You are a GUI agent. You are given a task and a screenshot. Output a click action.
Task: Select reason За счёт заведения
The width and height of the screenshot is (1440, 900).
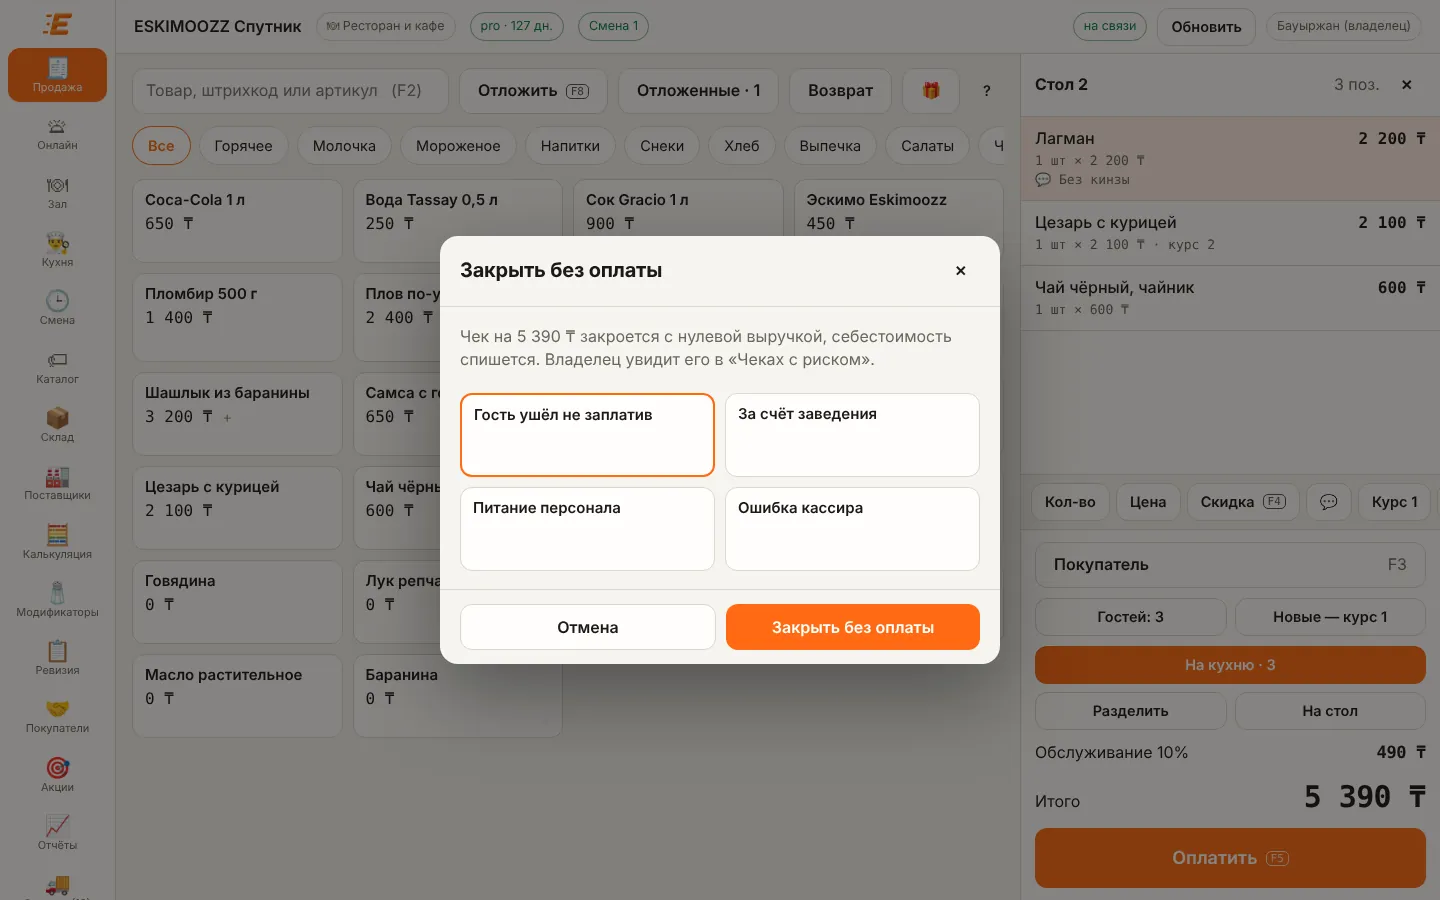pyautogui.click(x=852, y=435)
